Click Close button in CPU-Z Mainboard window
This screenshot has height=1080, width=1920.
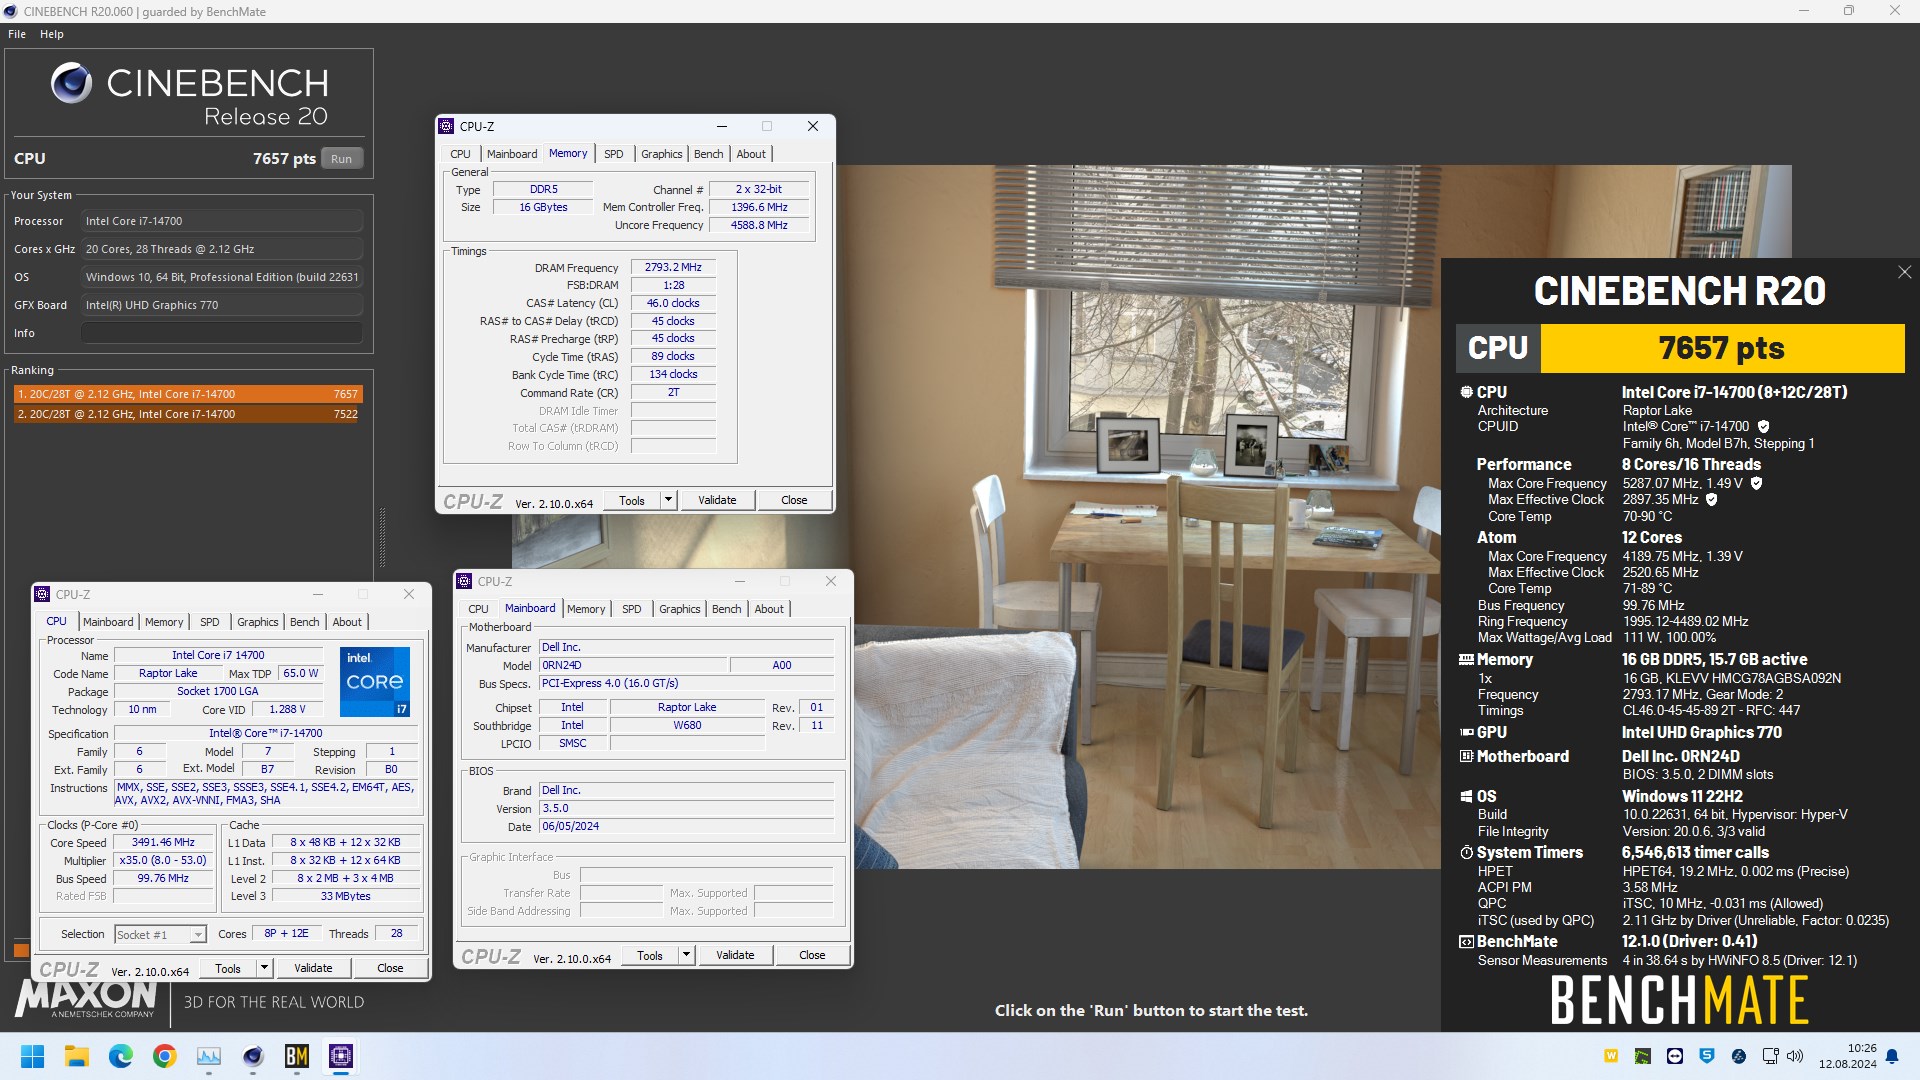[x=812, y=955]
